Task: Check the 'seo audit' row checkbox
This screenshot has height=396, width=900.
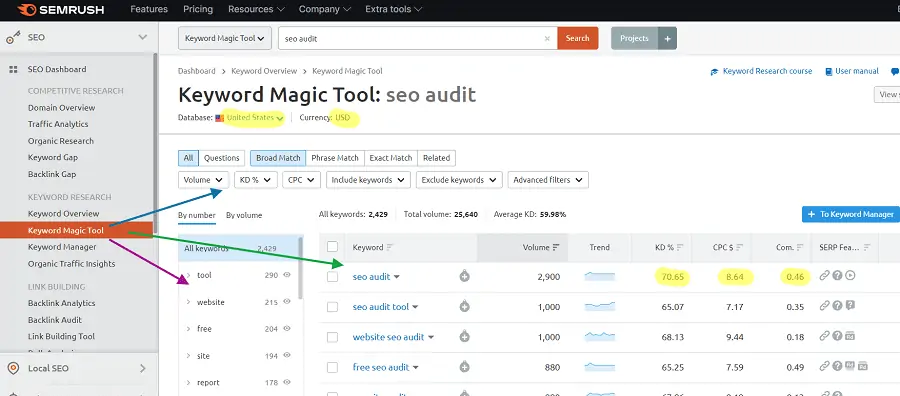Action: pos(332,277)
